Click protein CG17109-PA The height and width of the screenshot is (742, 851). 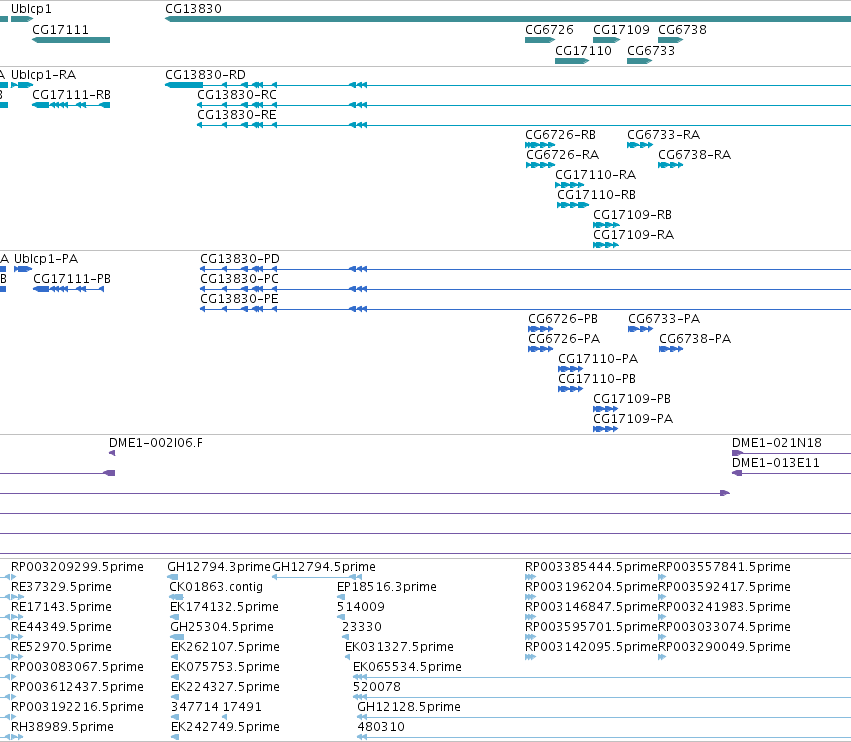pyautogui.click(x=633, y=418)
